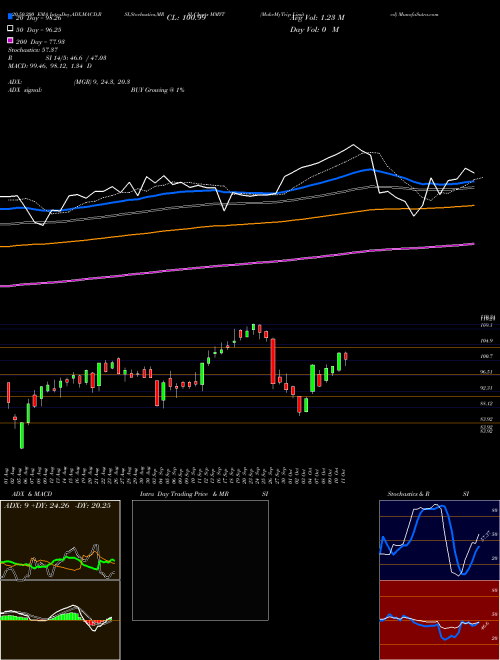Click the MACD histogram chart panel

pyautogui.click(x=60, y=620)
